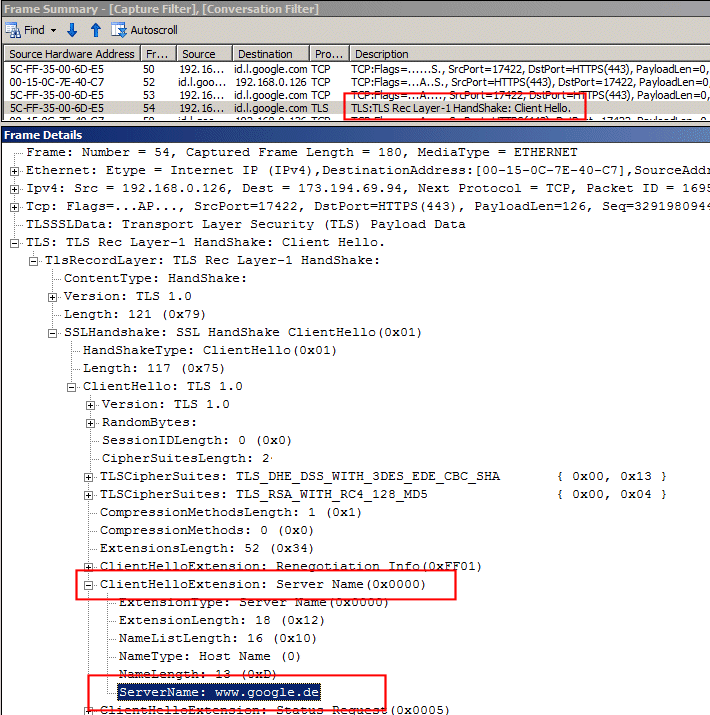Select frame 54 TLS Client Hello row
Screen dimensions: 710x715
coord(357,108)
